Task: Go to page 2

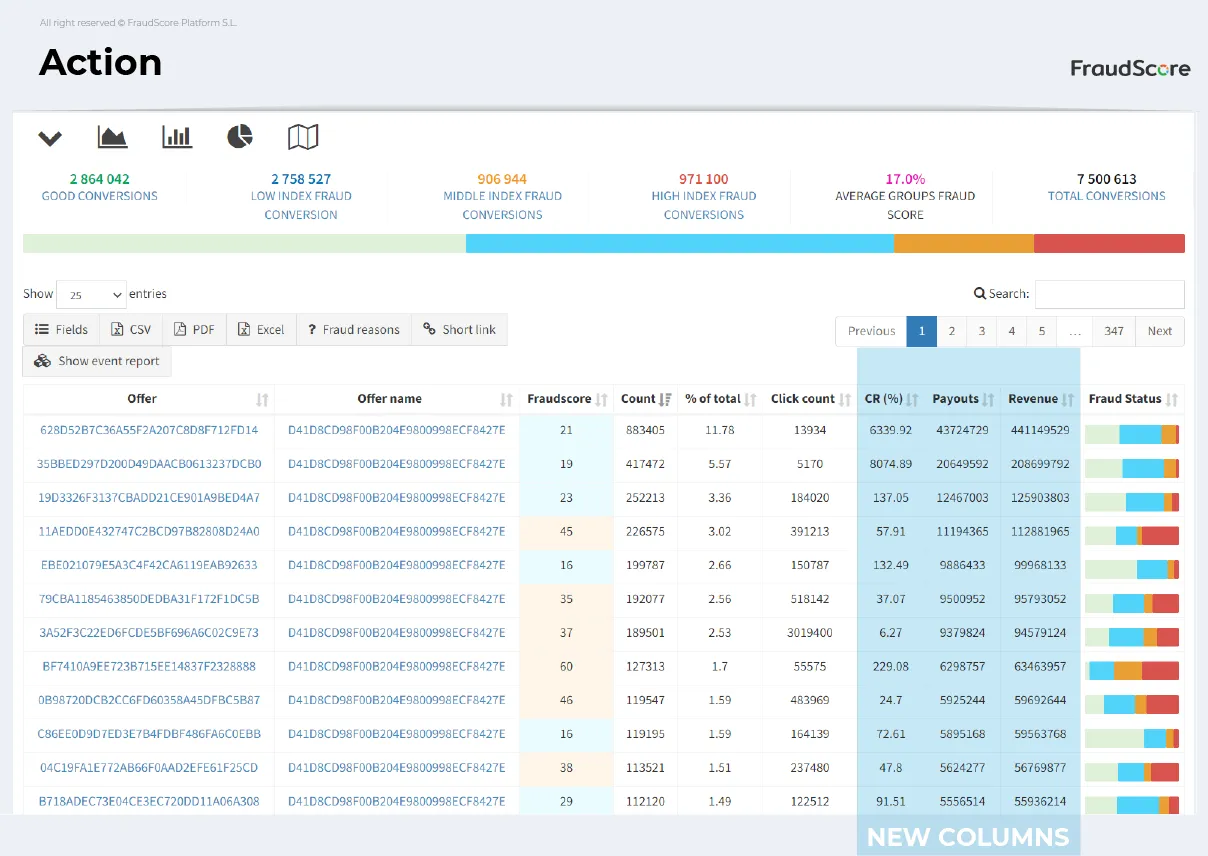Action: [952, 331]
